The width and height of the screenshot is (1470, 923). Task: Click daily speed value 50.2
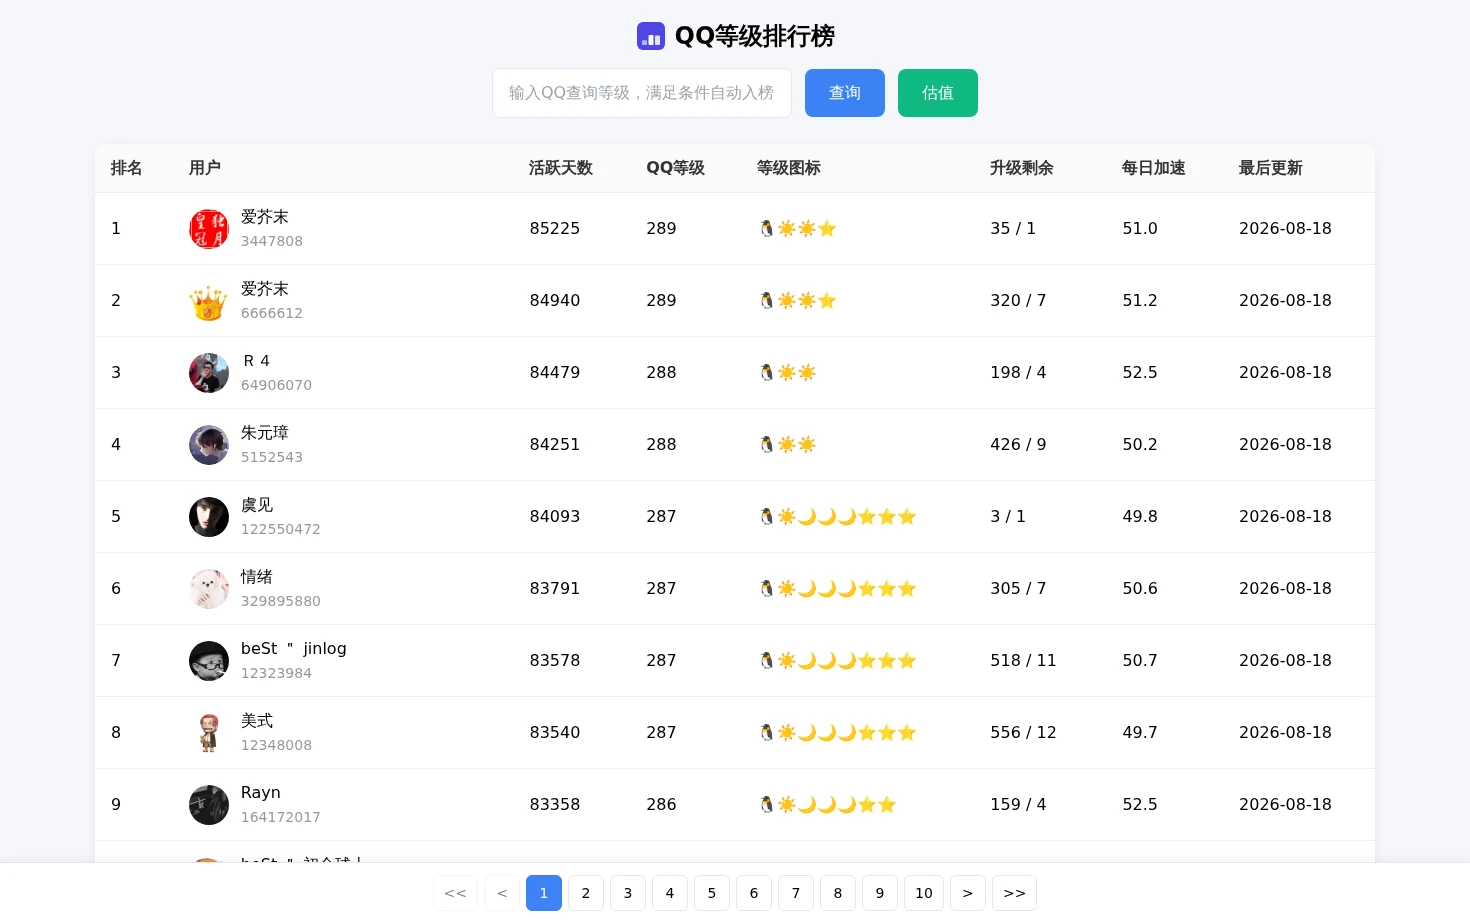tap(1140, 445)
